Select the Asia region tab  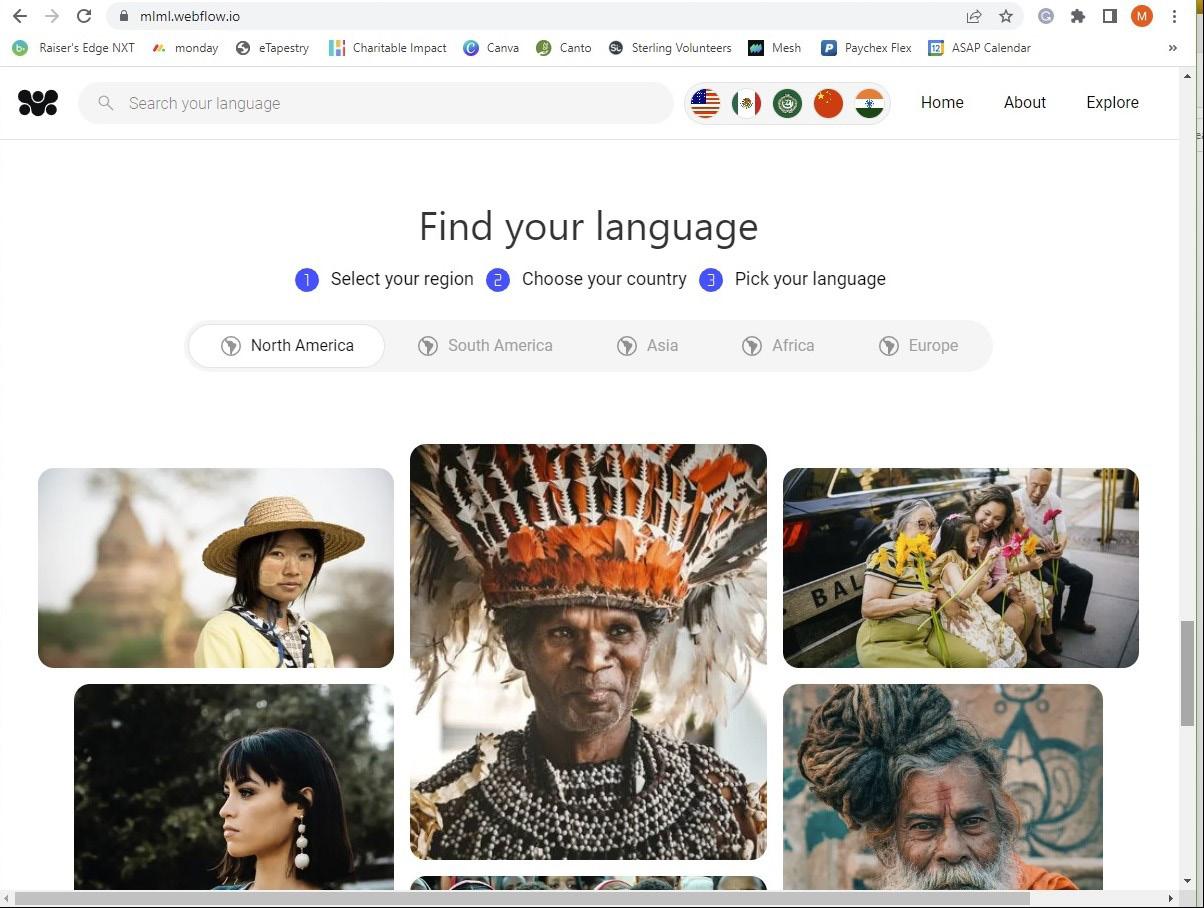pyautogui.click(x=647, y=346)
